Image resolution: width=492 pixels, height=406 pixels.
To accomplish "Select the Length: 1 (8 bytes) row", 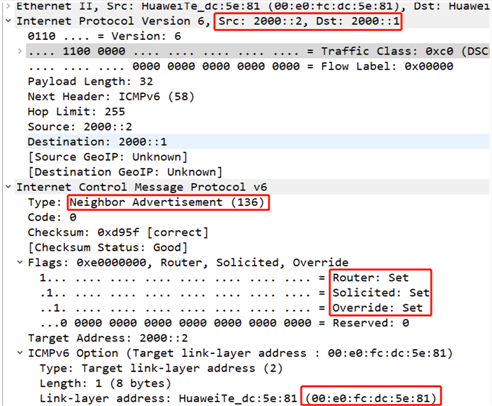I will coord(105,383).
